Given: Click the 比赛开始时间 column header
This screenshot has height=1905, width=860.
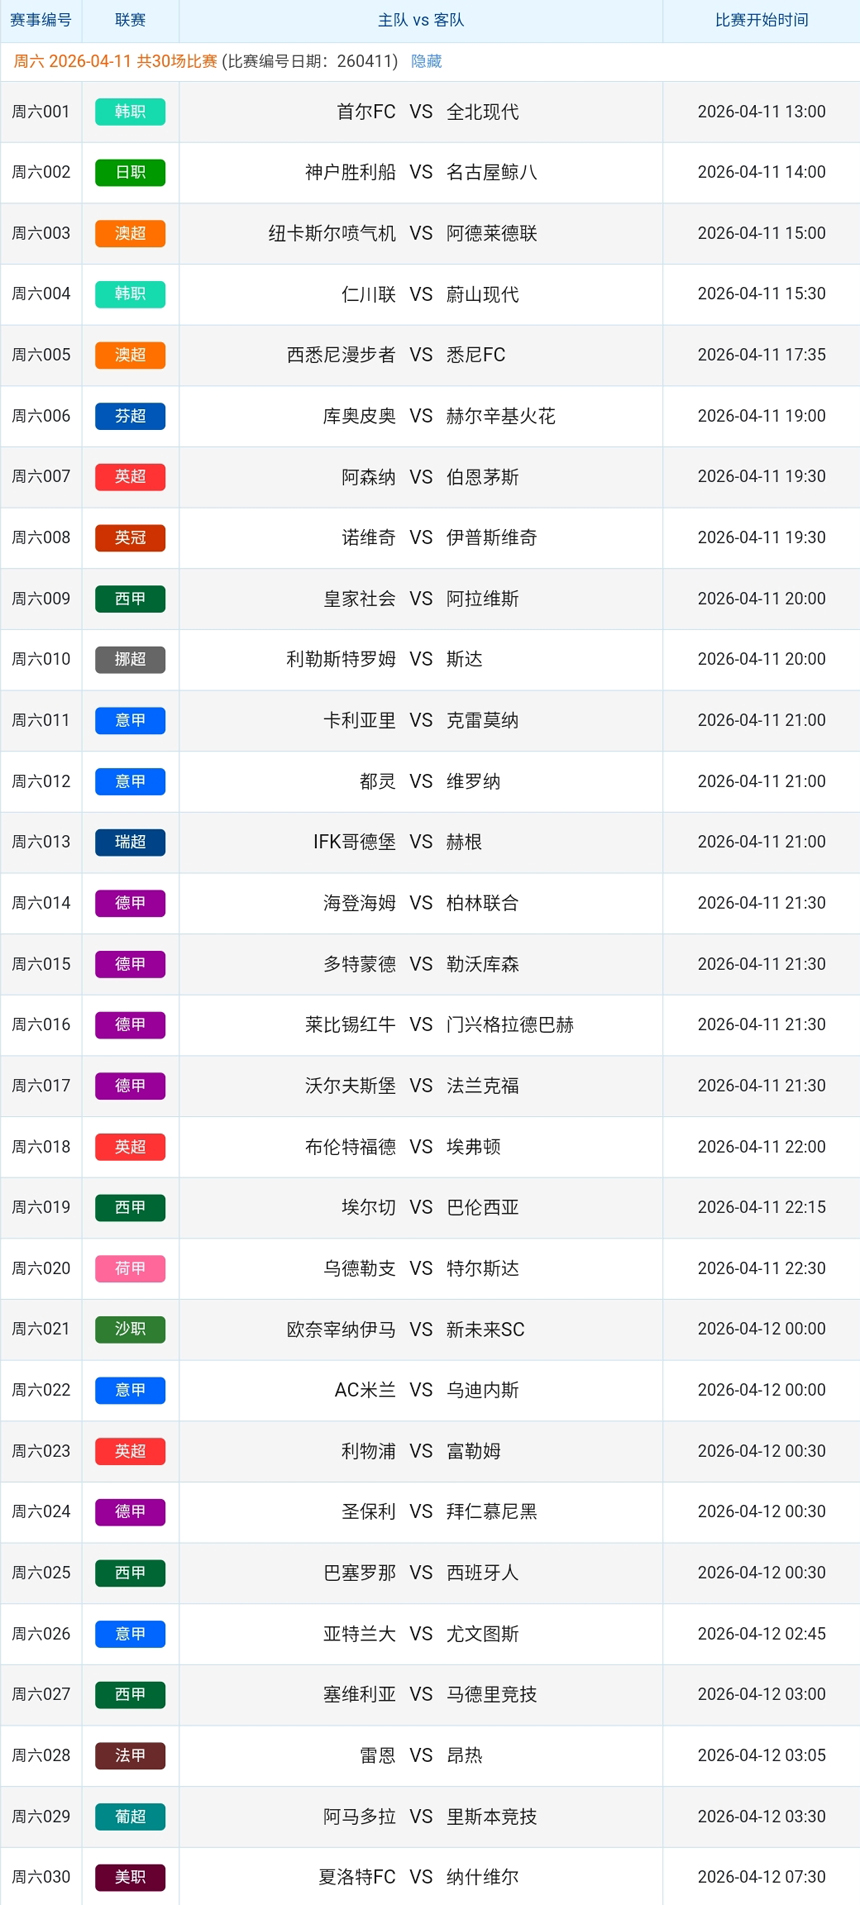Looking at the screenshot, I should pos(761,20).
